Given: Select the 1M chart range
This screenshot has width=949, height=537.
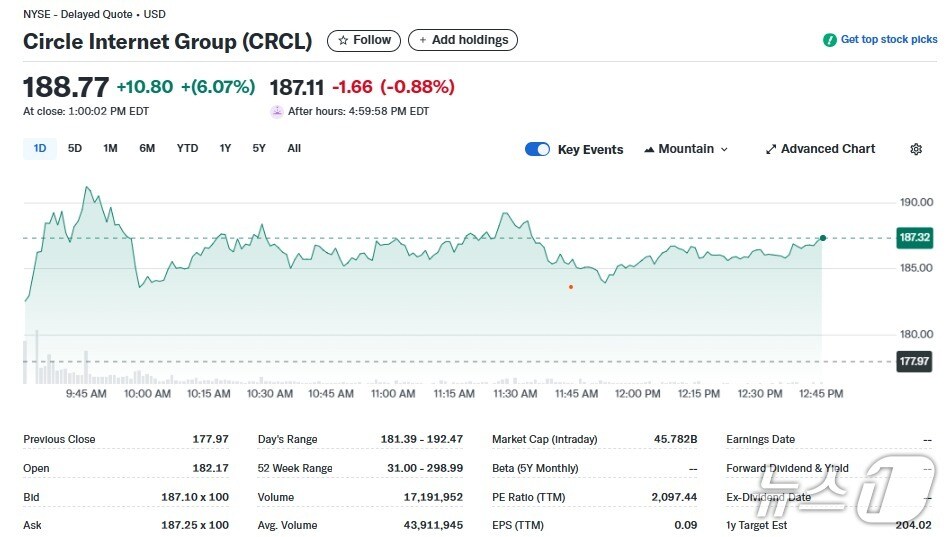Looking at the screenshot, I should 110,148.
